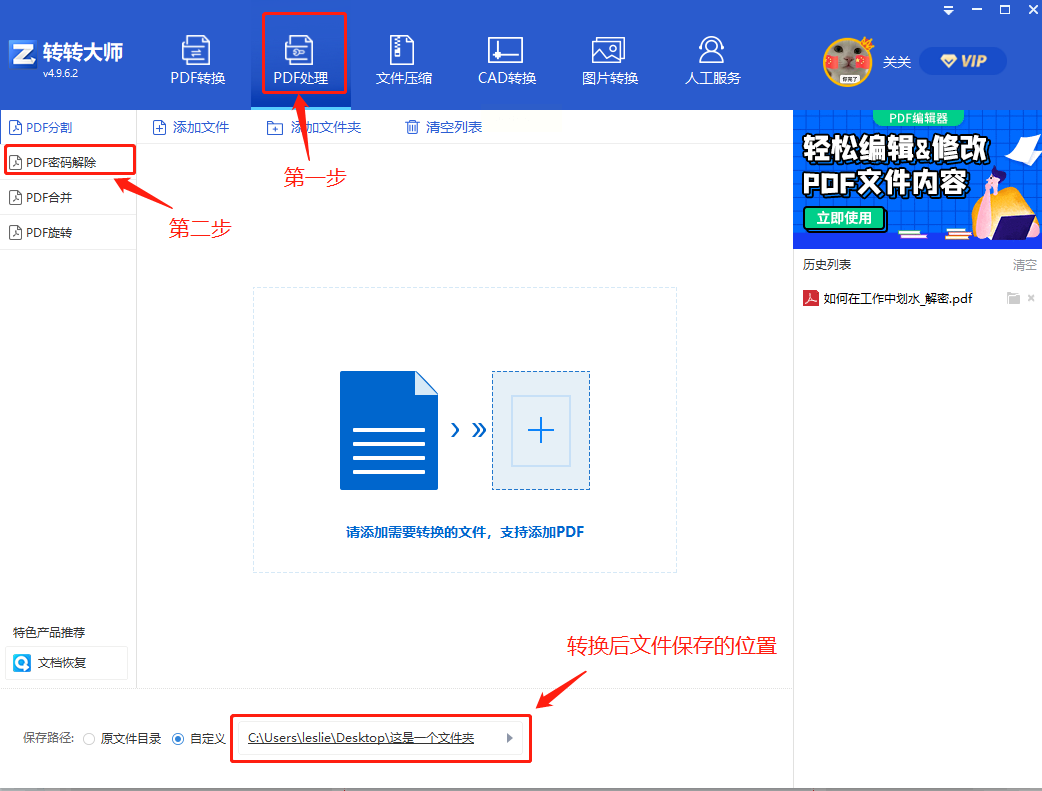This screenshot has height=791, width=1042.
Task: Click the 添加文件 button
Action: coord(191,127)
